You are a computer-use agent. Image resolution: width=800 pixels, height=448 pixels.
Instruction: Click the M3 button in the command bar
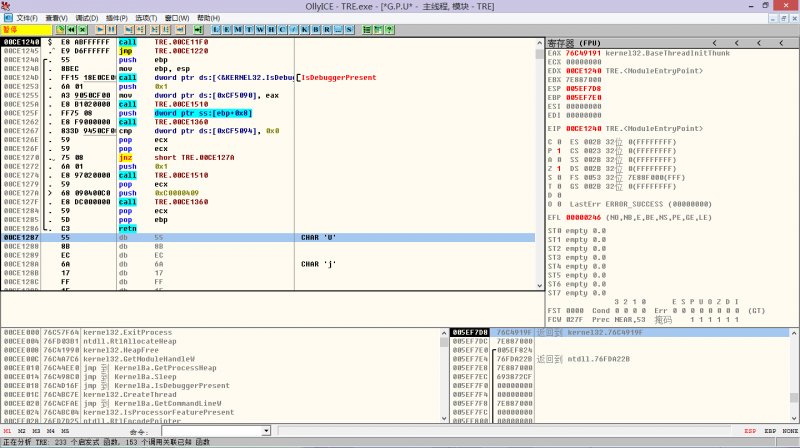tap(36, 431)
